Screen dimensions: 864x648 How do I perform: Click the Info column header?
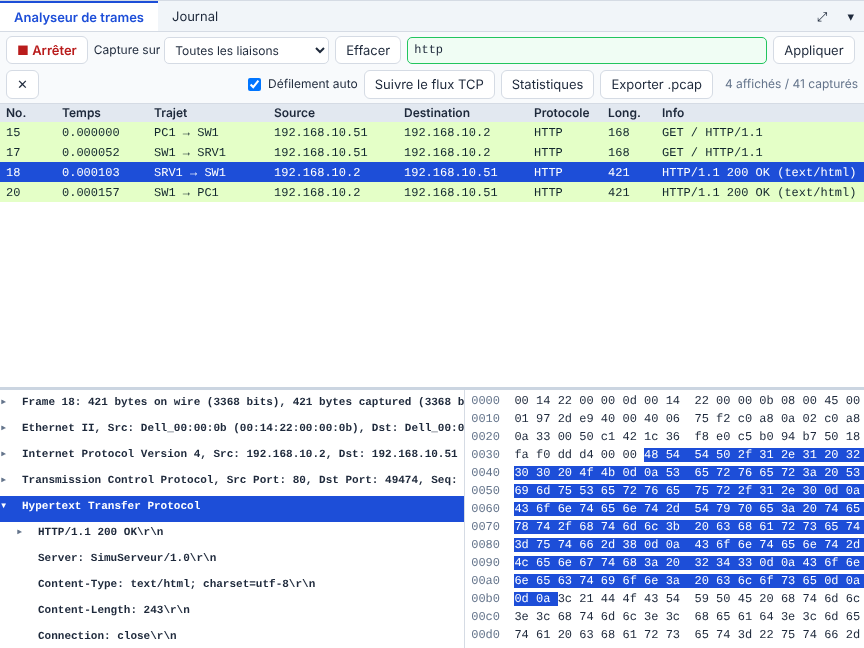pos(672,113)
